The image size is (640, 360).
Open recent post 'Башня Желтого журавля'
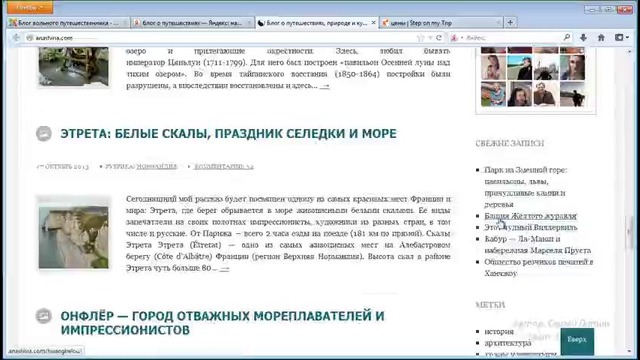(x=530, y=216)
